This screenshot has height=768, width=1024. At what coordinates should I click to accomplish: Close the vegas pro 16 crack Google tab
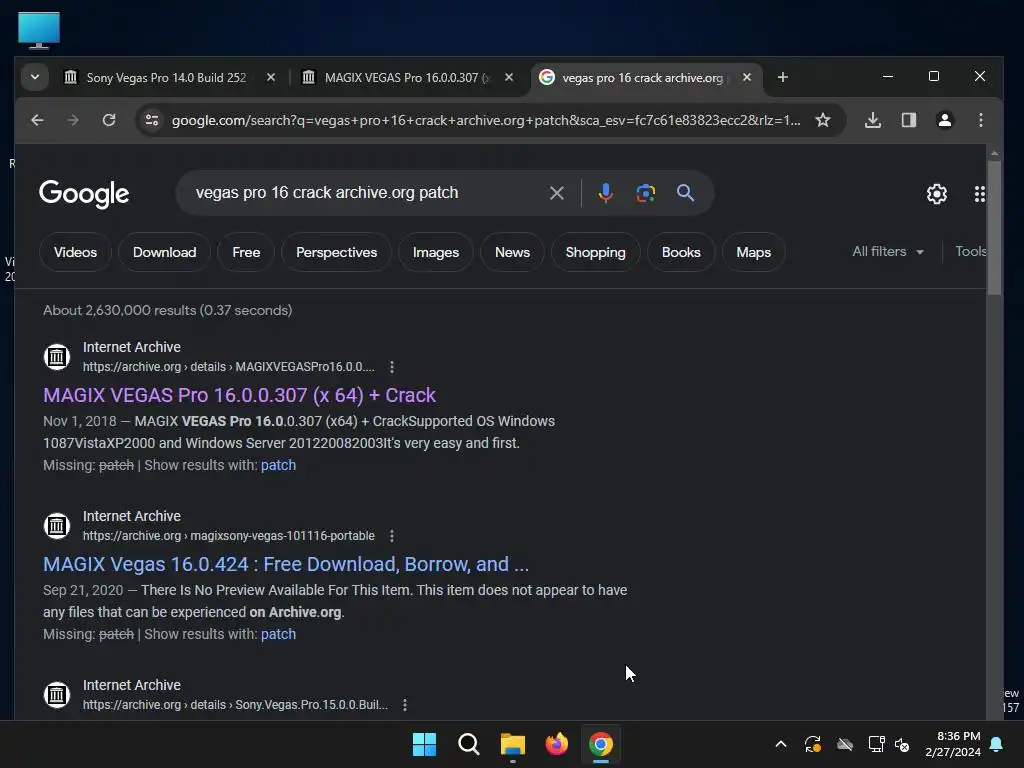click(x=746, y=78)
